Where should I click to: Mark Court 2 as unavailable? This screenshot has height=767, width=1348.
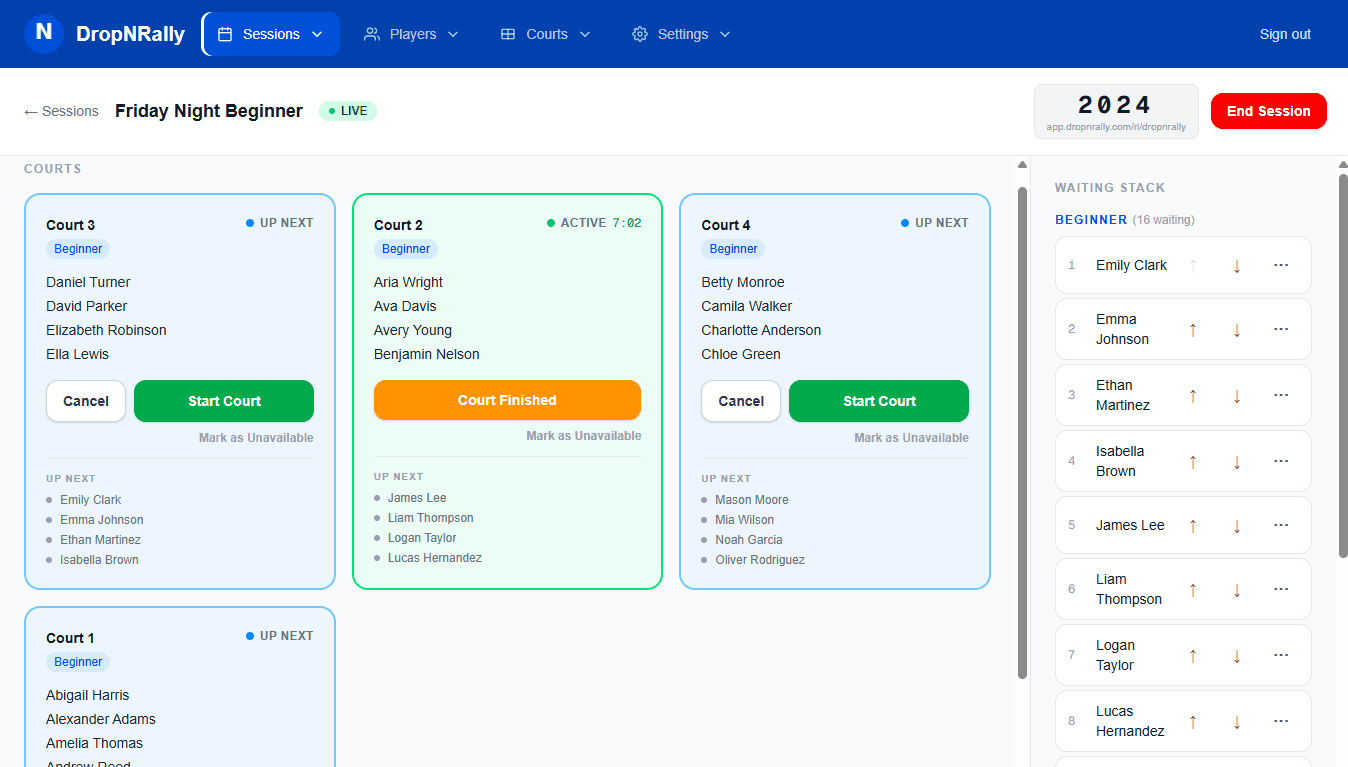click(584, 436)
